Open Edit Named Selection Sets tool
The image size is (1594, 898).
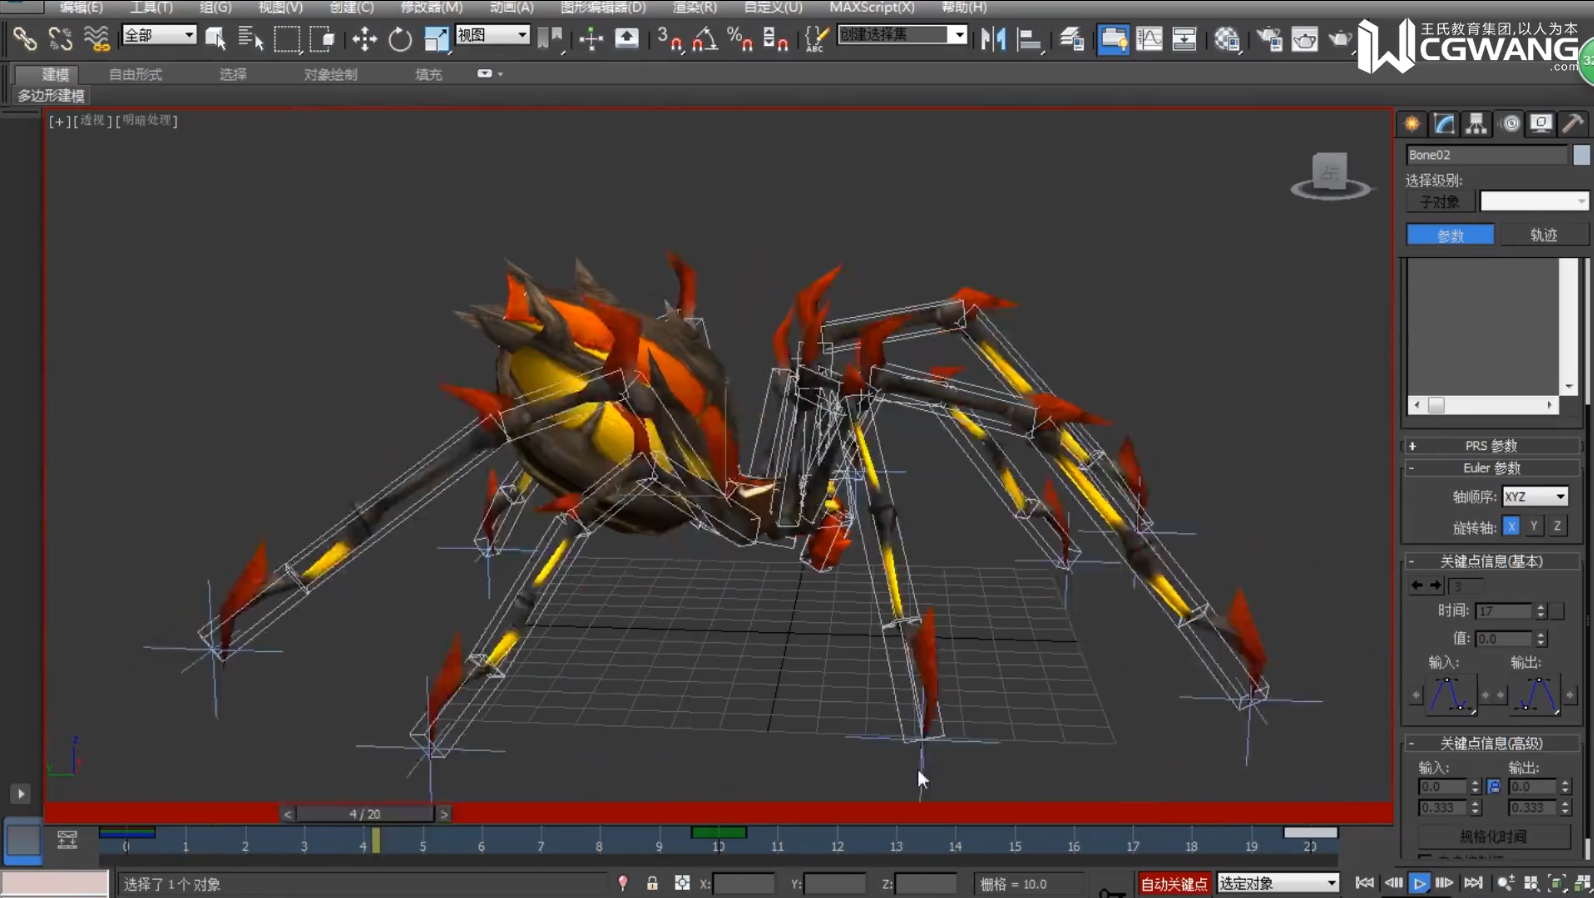click(816, 39)
